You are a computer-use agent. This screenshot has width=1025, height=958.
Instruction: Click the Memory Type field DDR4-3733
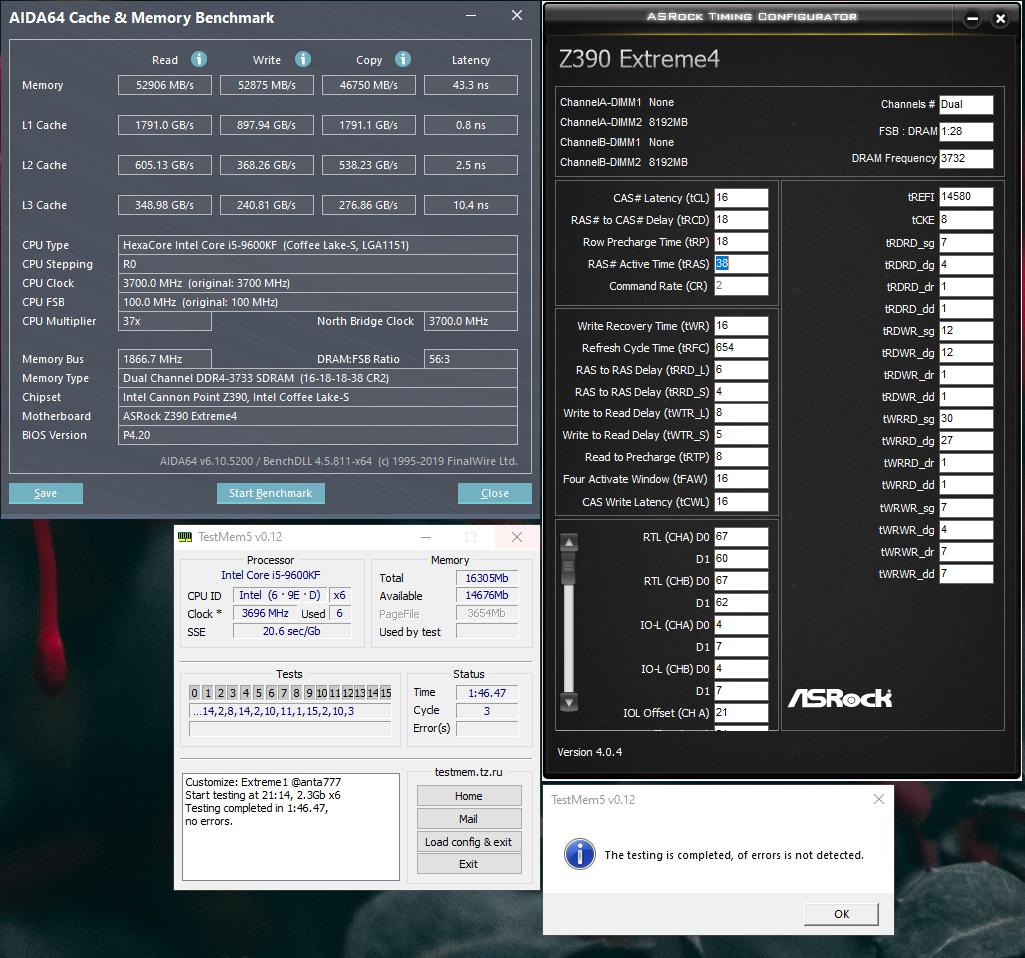[318, 378]
